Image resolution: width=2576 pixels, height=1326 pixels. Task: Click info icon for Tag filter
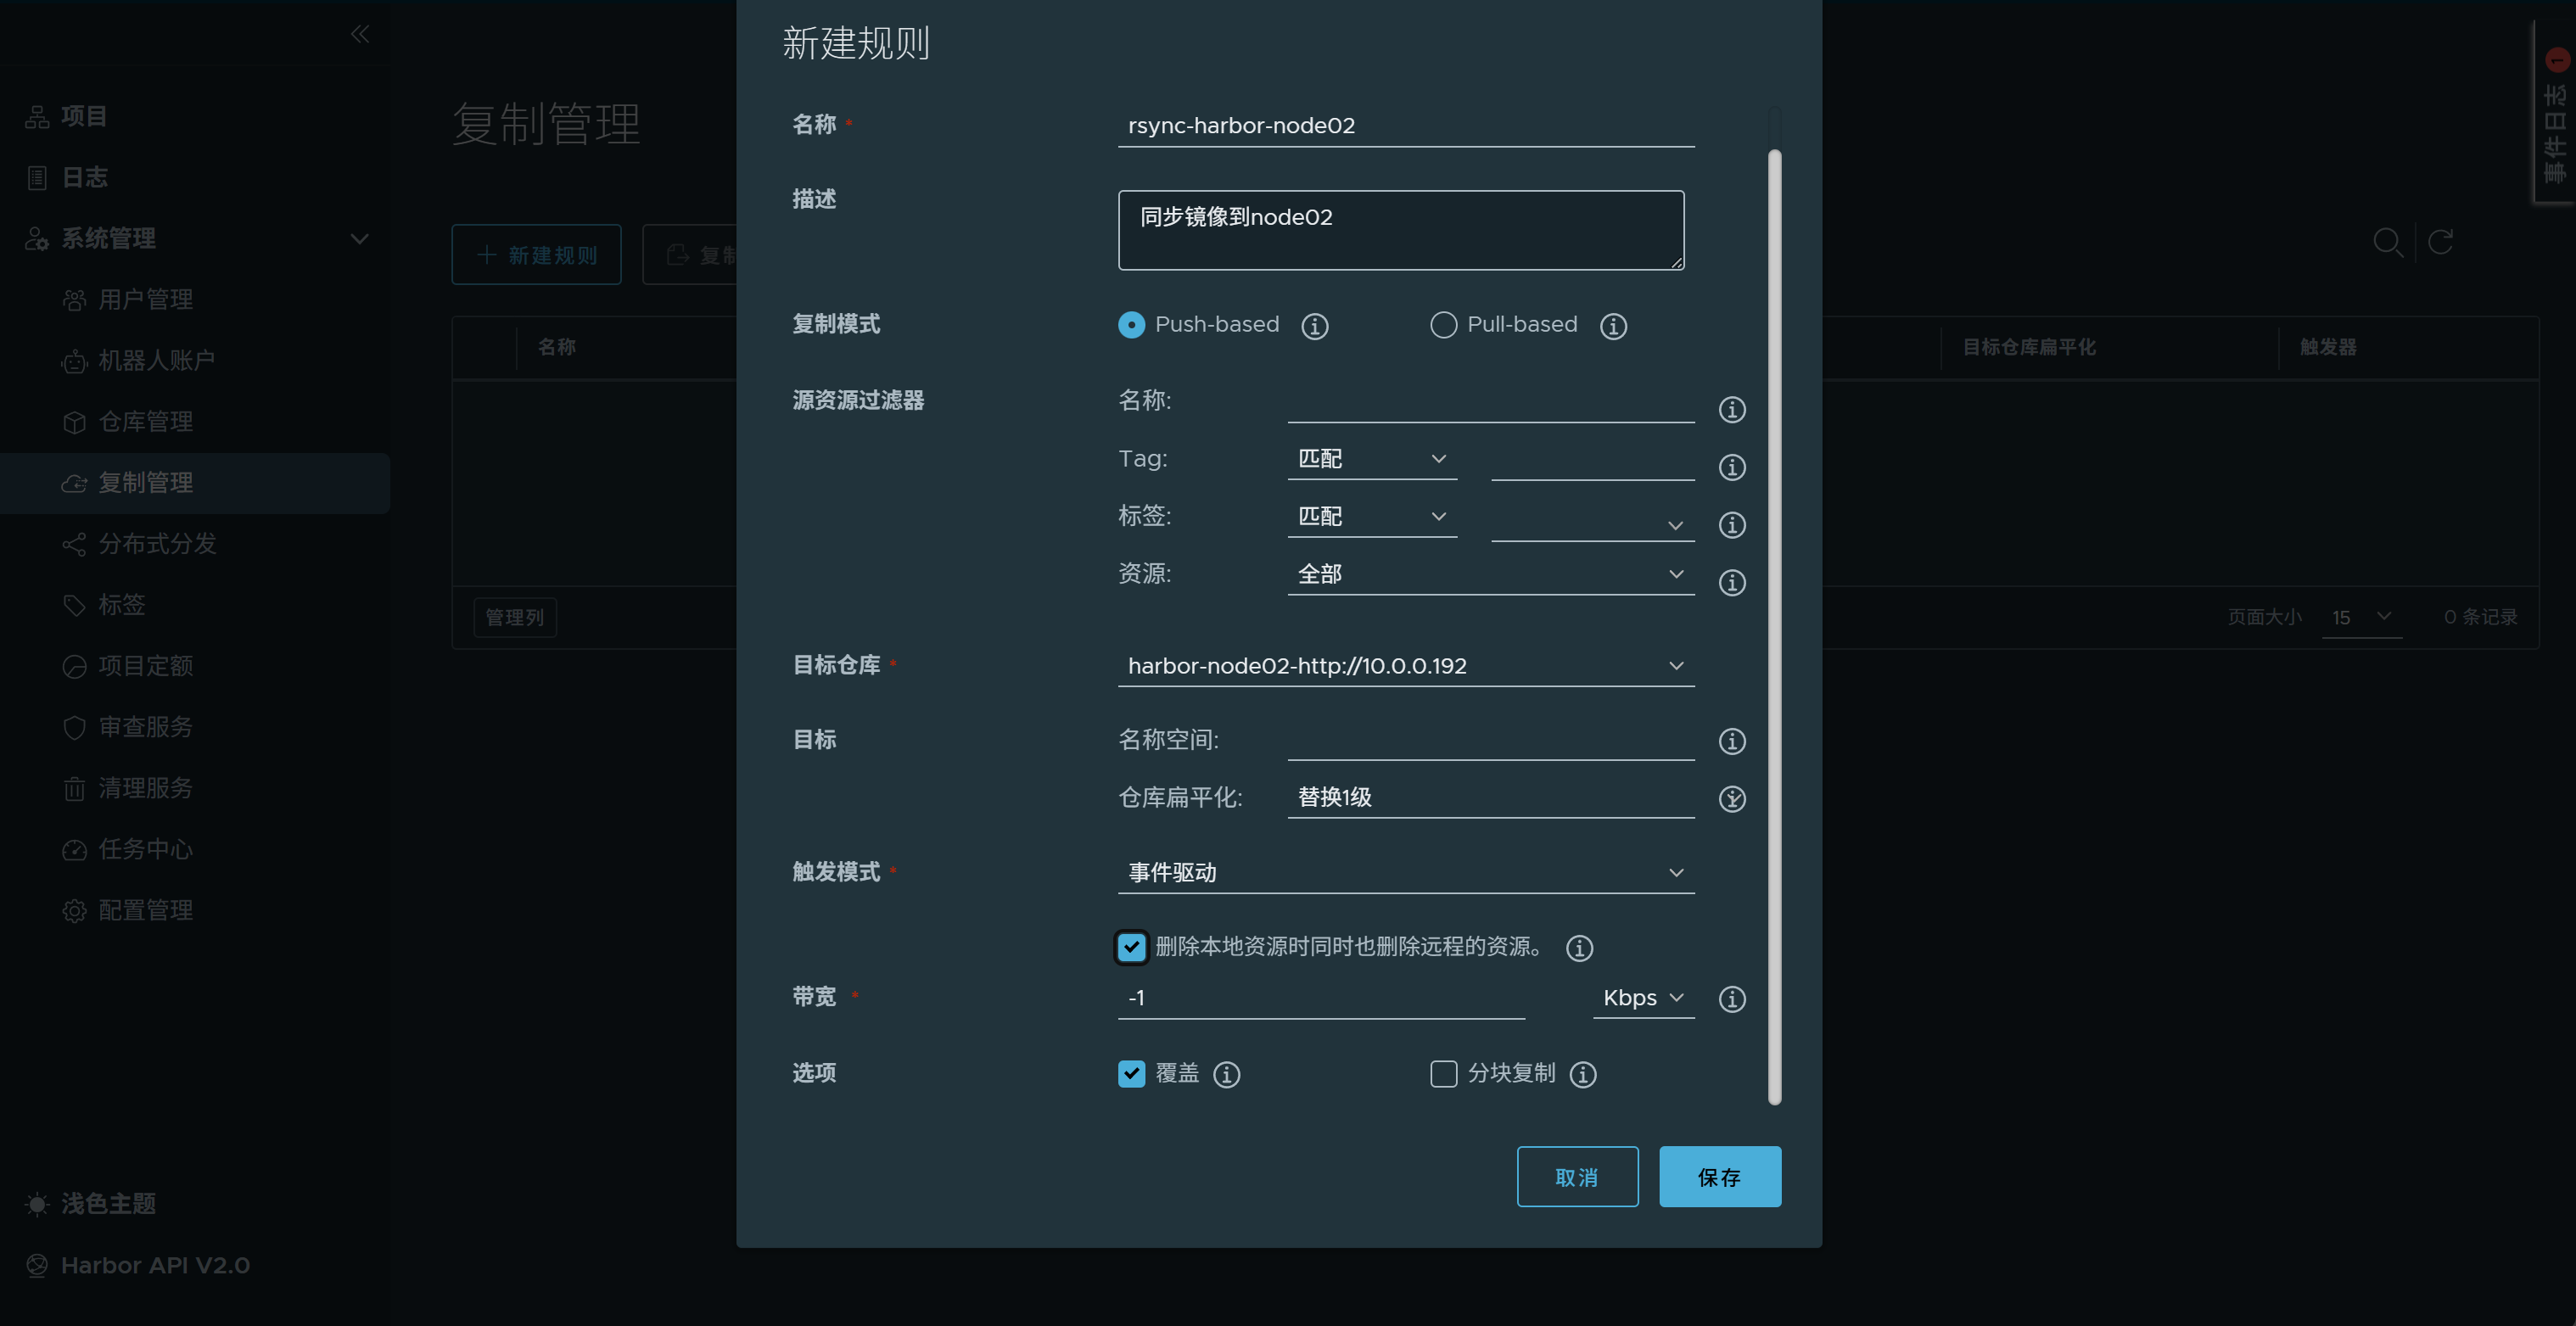click(x=1731, y=467)
